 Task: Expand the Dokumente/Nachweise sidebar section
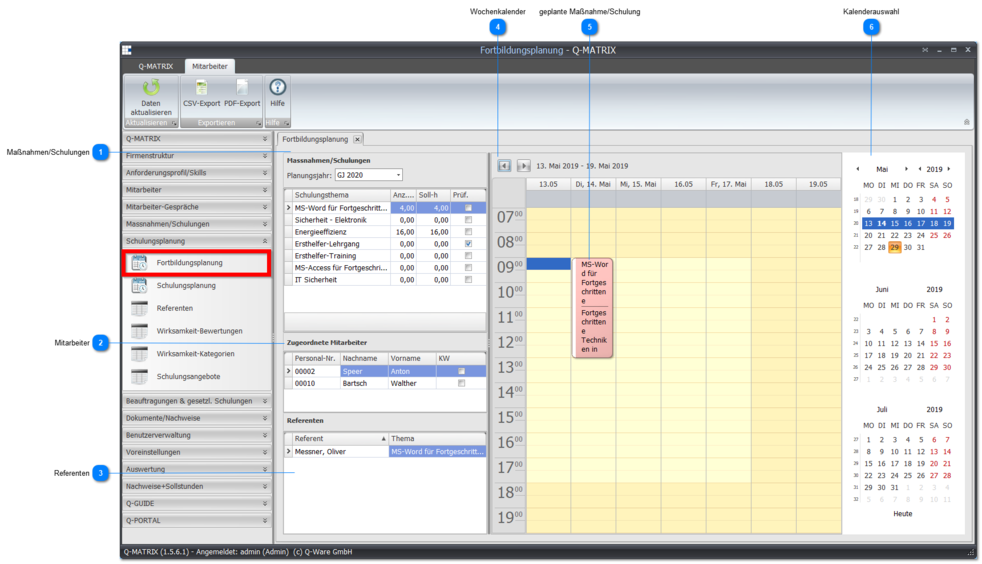[x=197, y=418]
